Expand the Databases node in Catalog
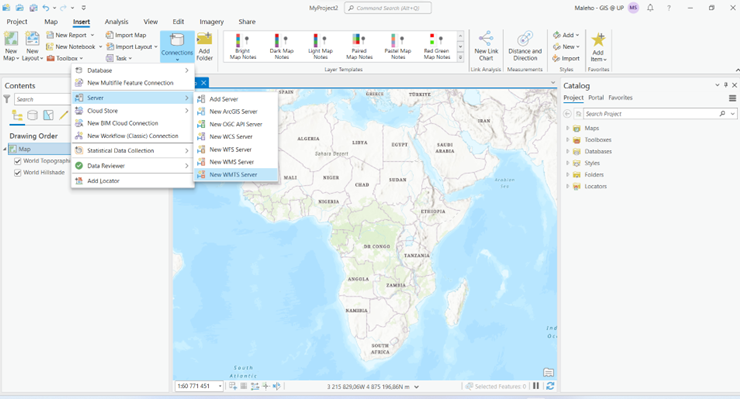This screenshot has width=740, height=399. coord(567,152)
